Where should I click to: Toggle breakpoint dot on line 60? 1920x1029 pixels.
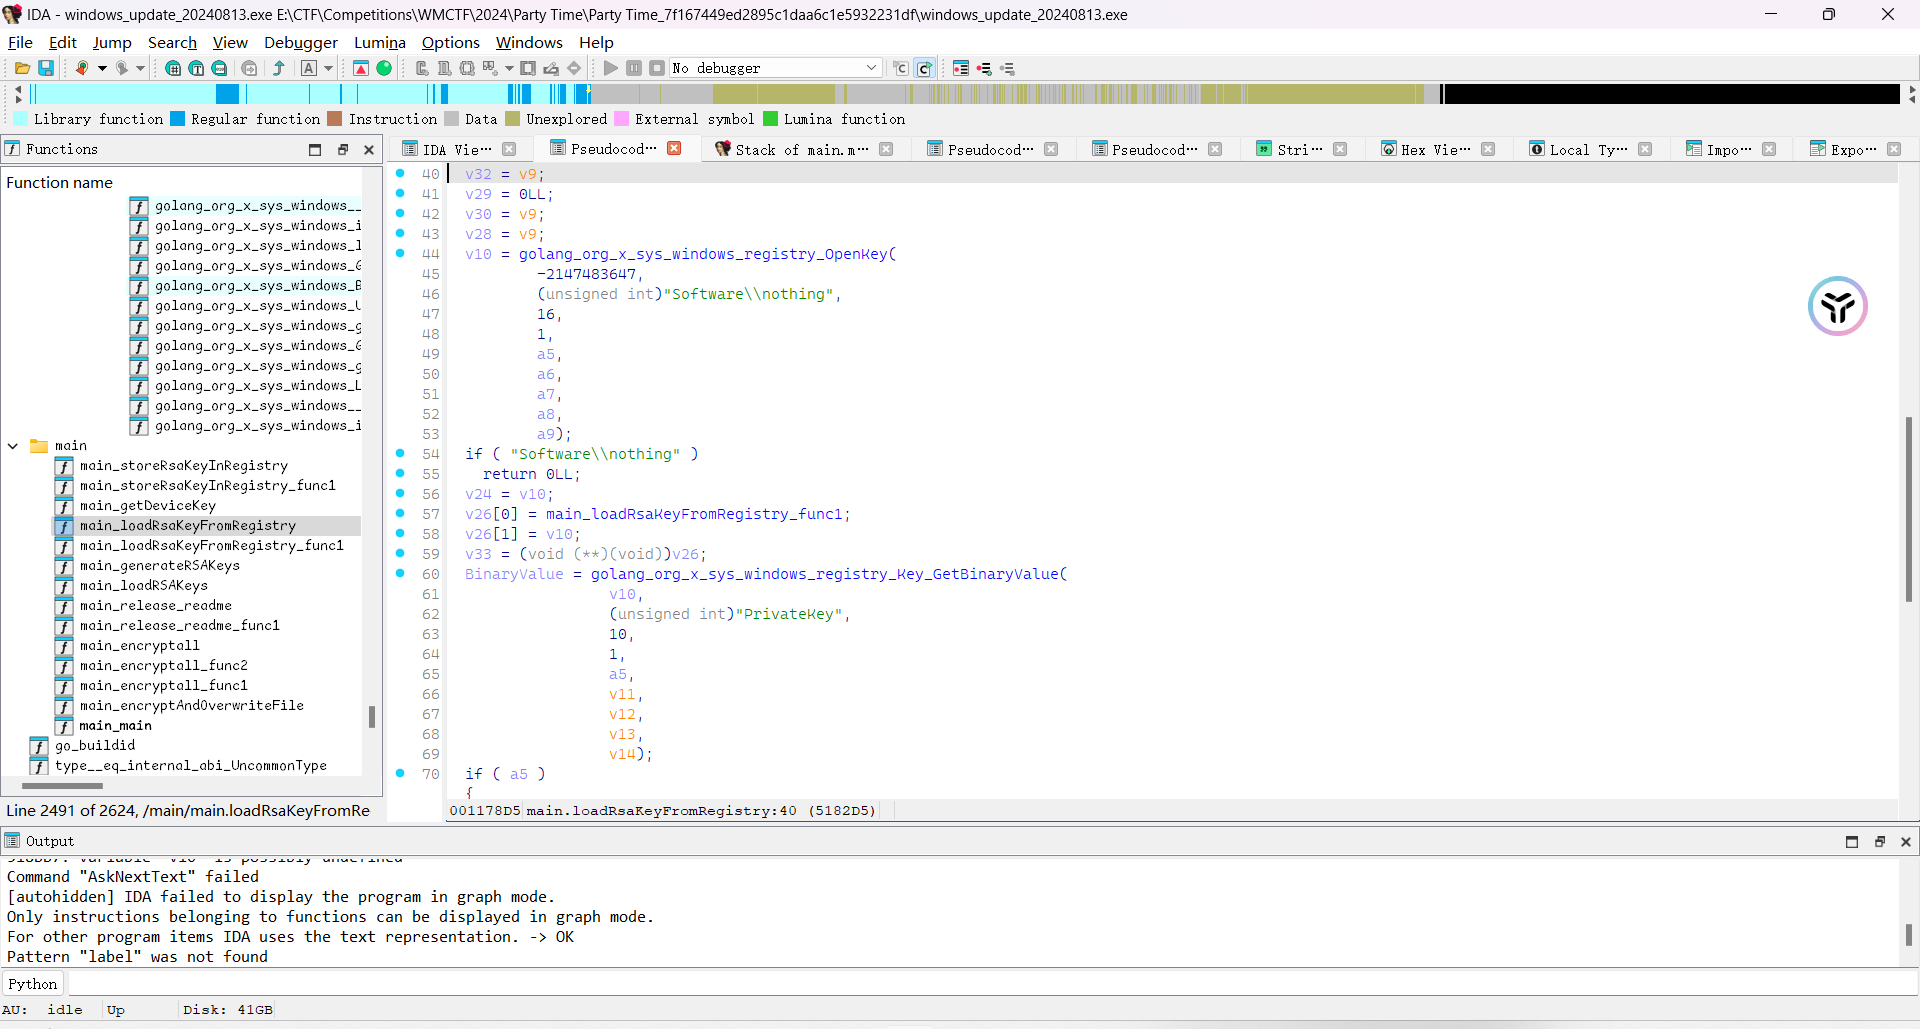click(400, 574)
